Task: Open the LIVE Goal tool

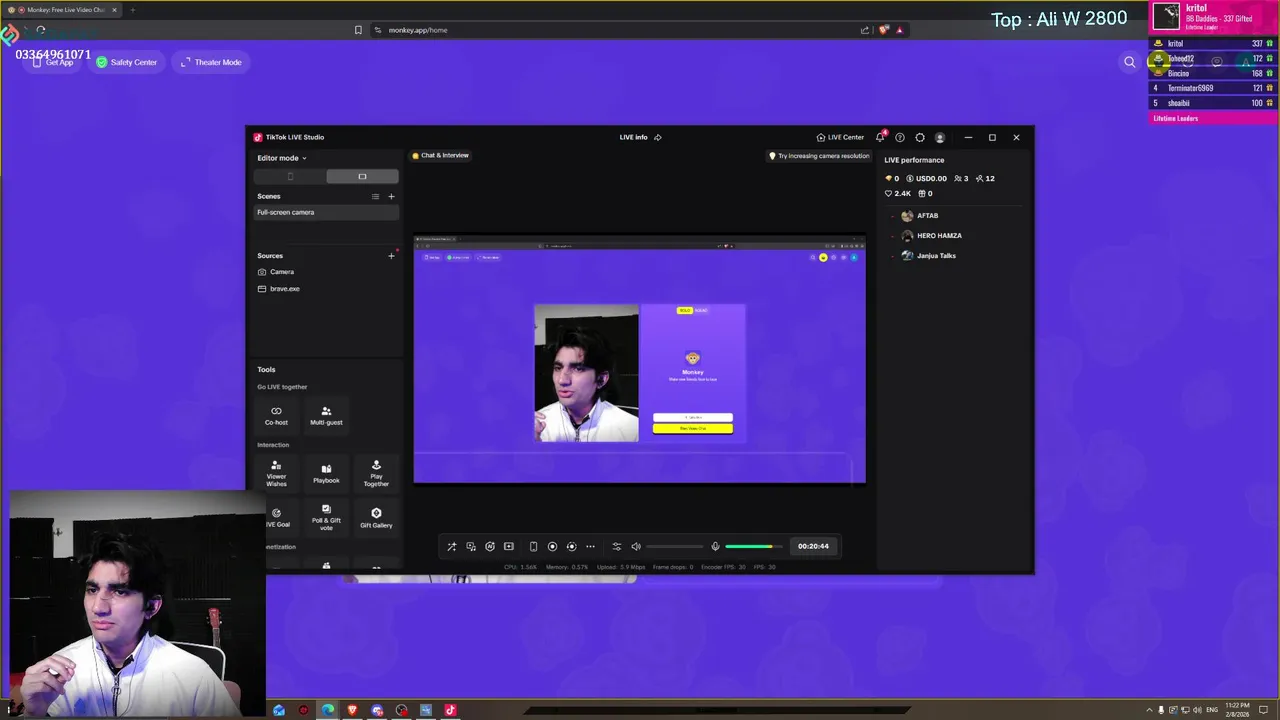Action: click(x=276, y=518)
